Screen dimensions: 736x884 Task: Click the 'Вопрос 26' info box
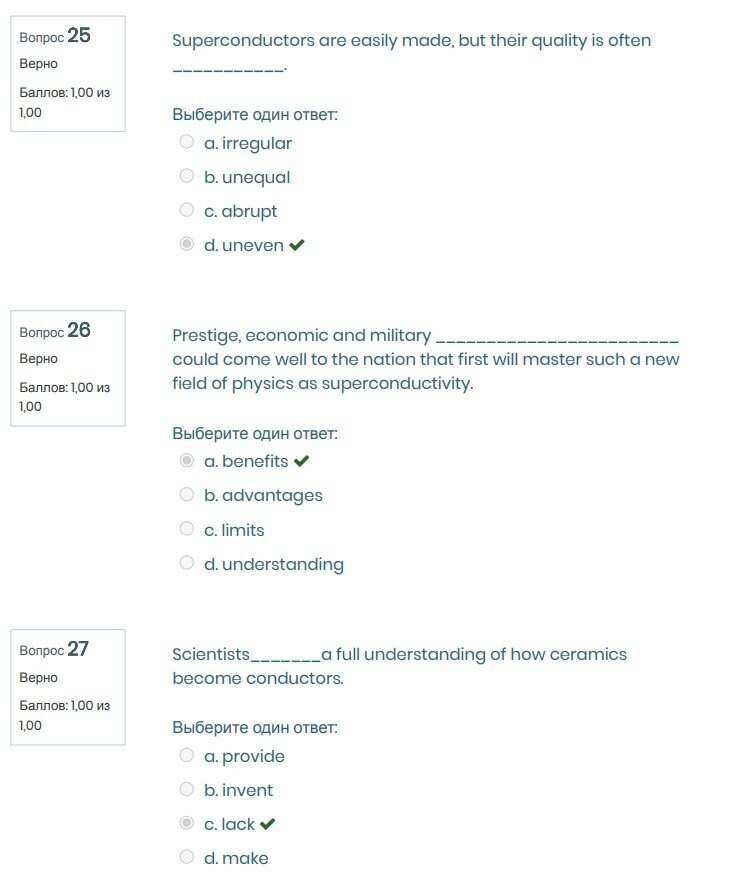67,368
